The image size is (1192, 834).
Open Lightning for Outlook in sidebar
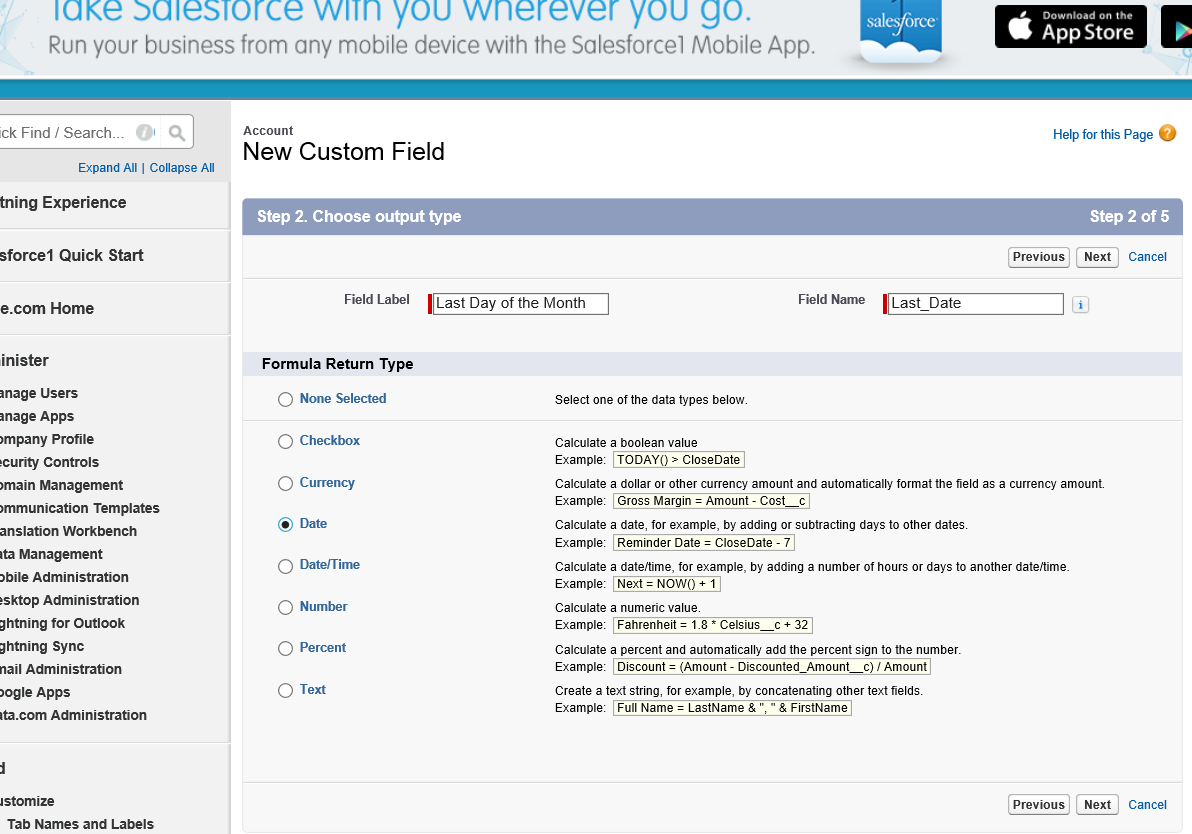(x=62, y=623)
